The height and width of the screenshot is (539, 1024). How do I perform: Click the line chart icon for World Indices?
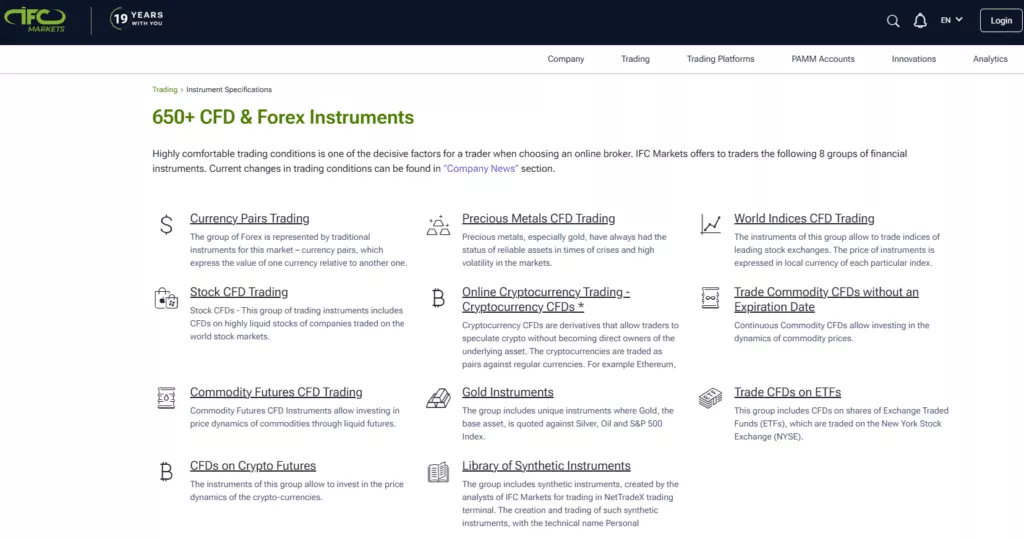click(x=711, y=224)
